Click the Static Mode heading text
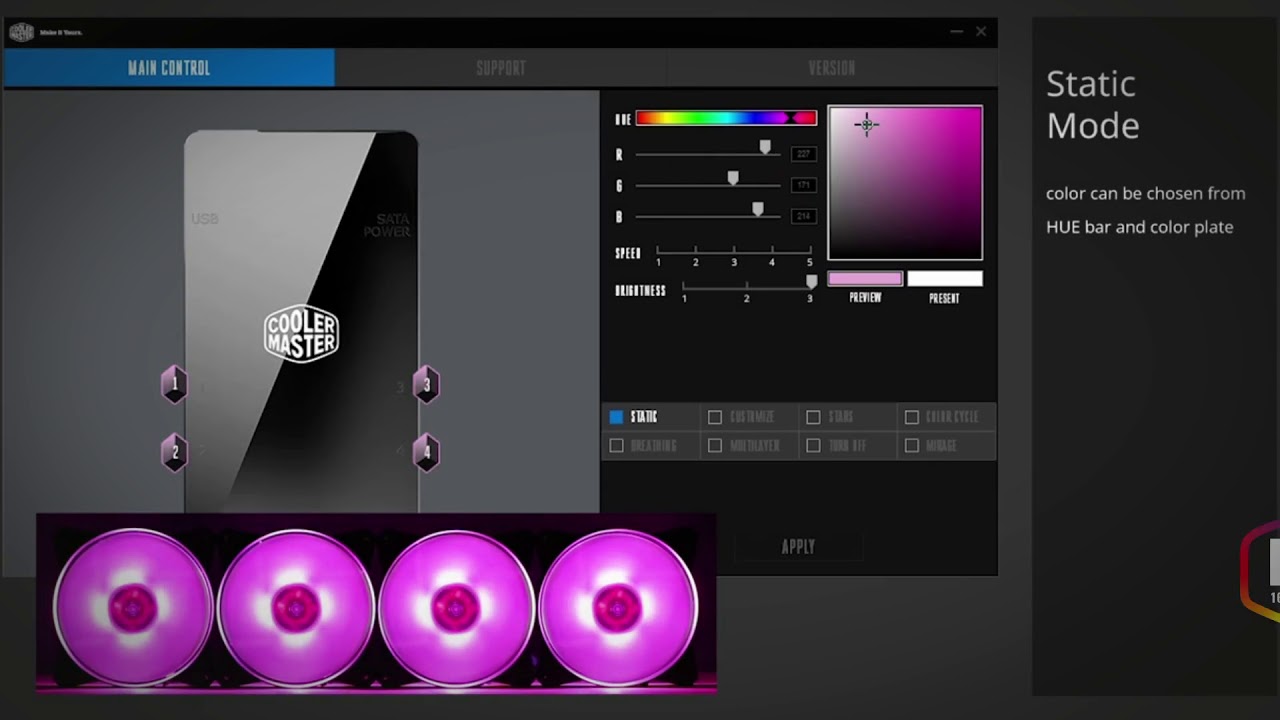The image size is (1280, 720). point(1093,104)
